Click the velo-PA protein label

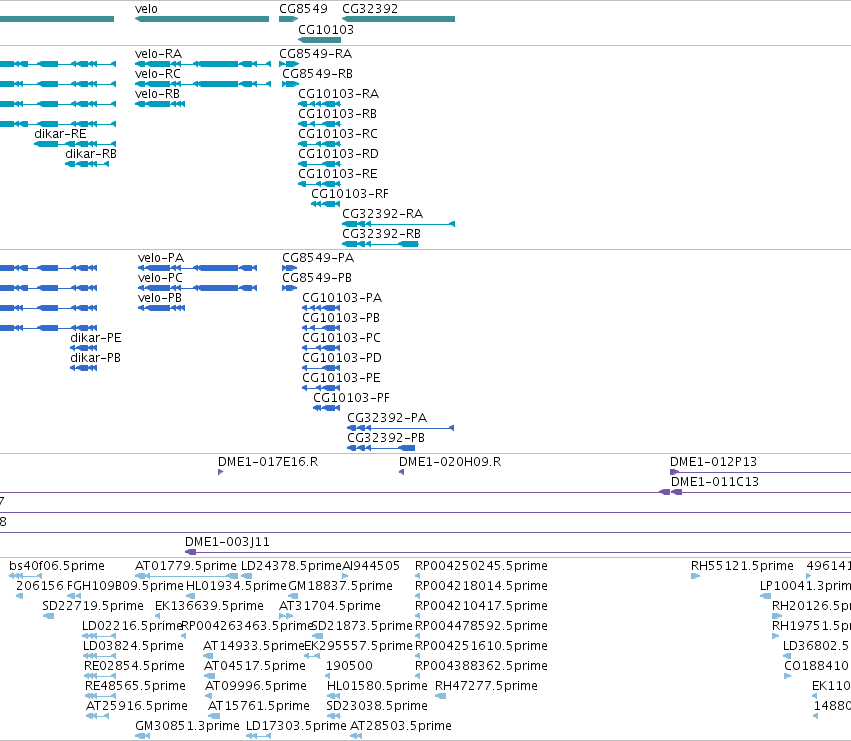point(161,258)
